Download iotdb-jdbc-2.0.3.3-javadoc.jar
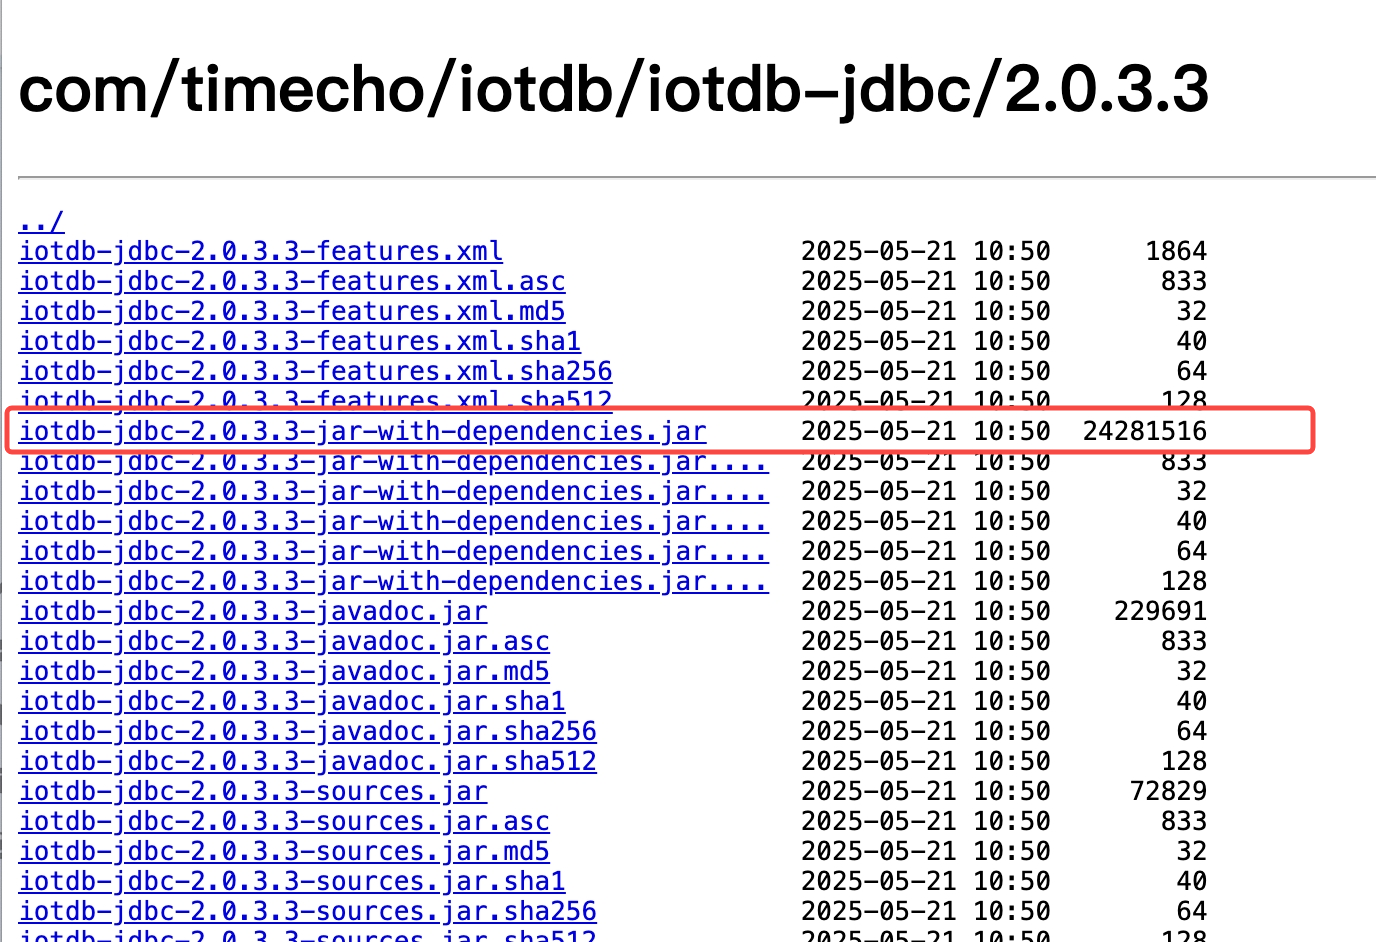The image size is (1376, 942). [x=251, y=611]
